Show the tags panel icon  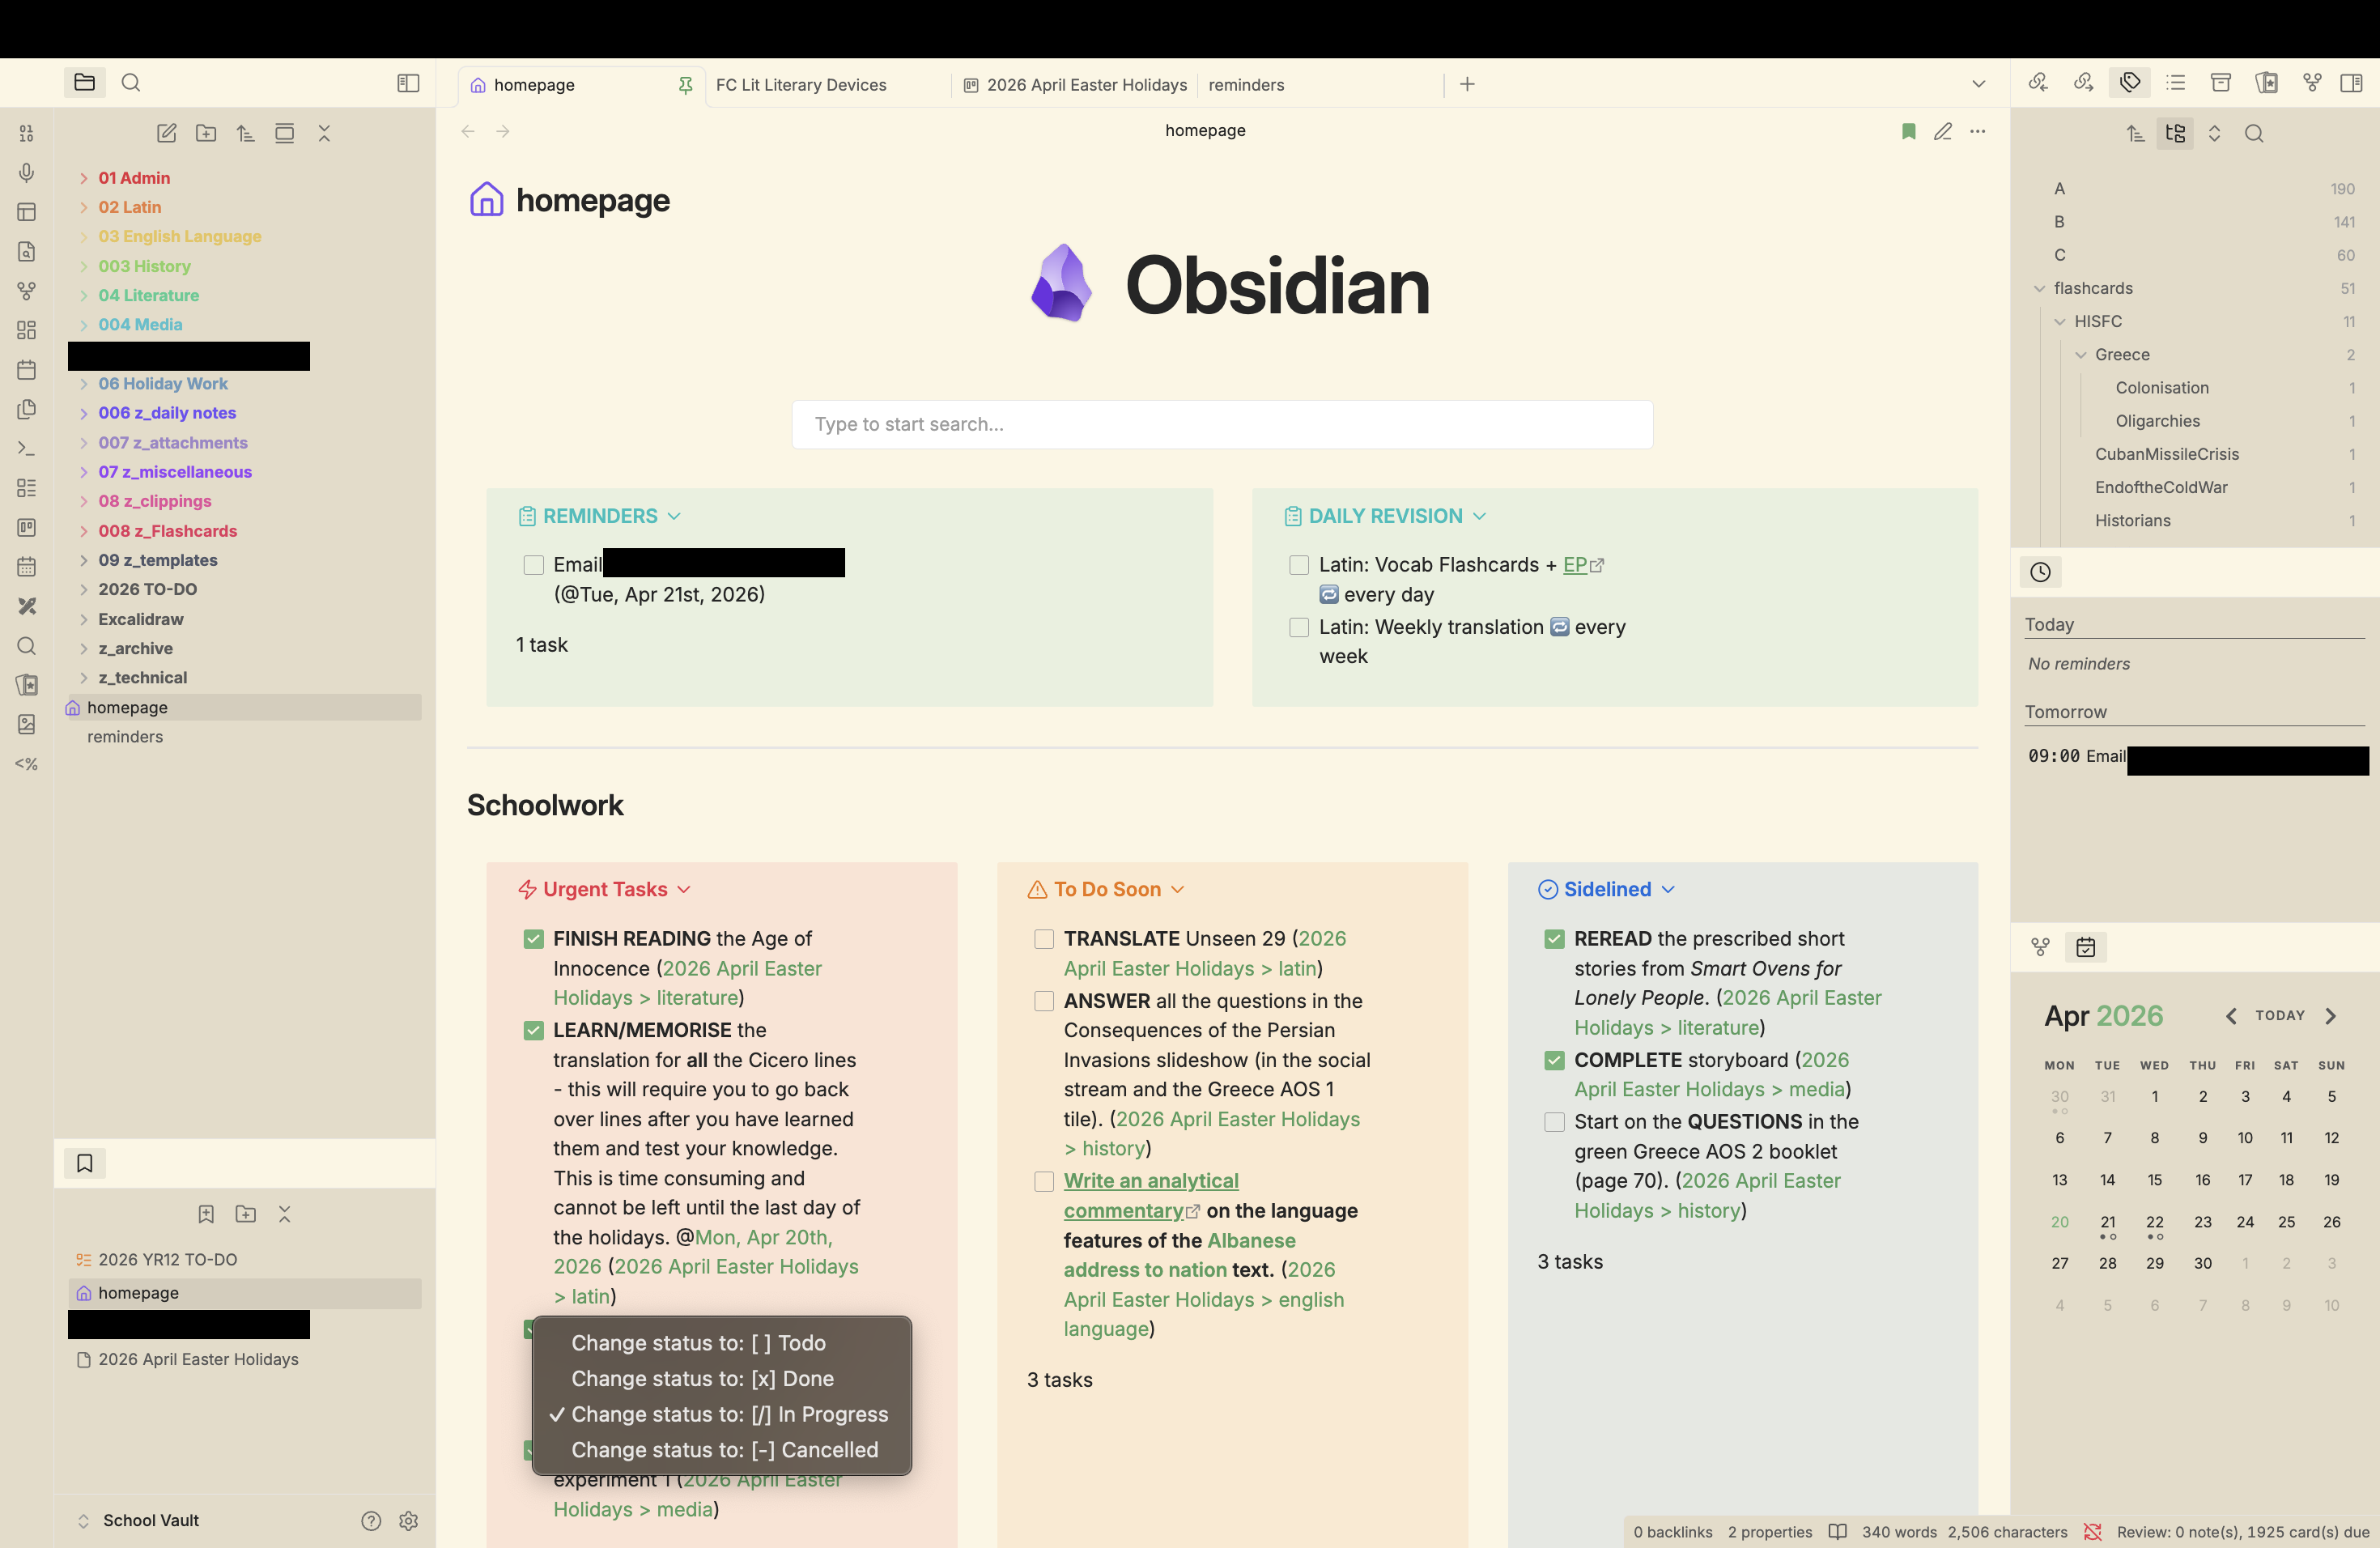2130,83
